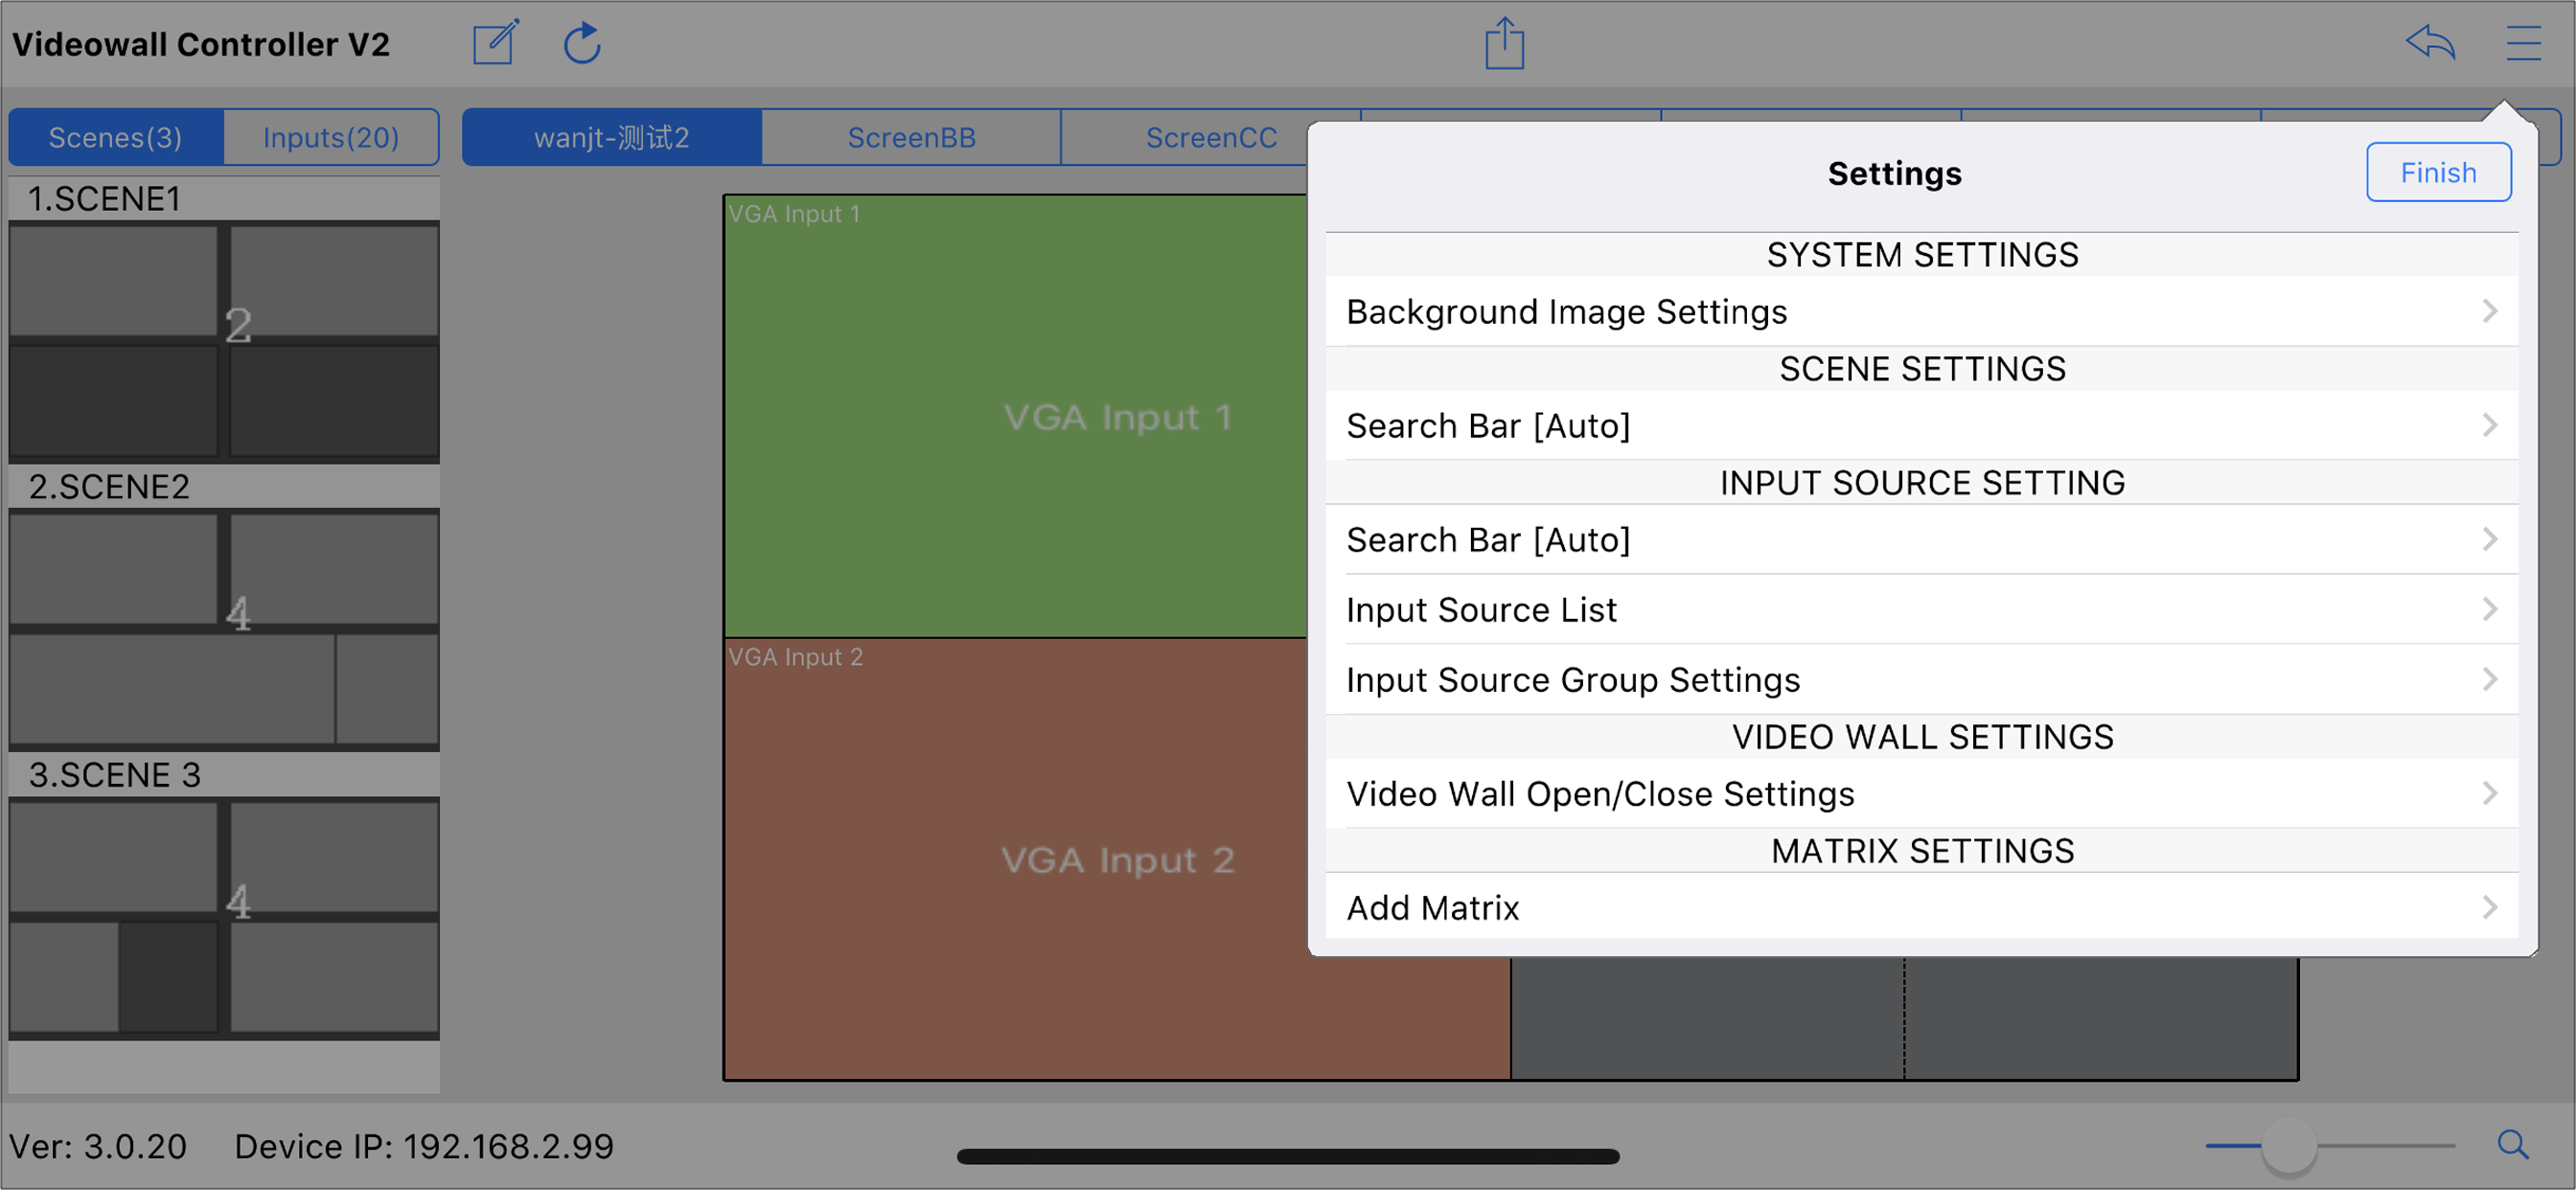Open Input Source Group Settings
Image resolution: width=2576 pixels, height=1190 pixels.
pyautogui.click(x=1921, y=680)
